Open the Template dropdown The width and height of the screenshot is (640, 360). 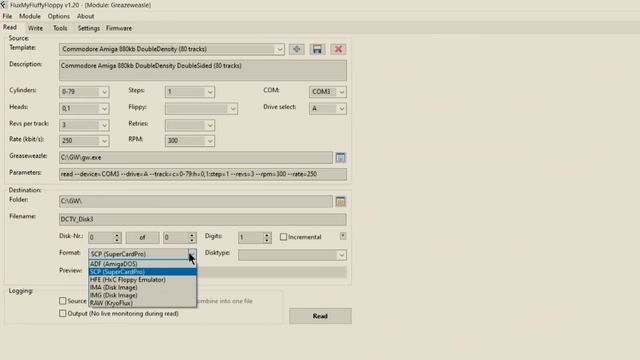(279, 49)
